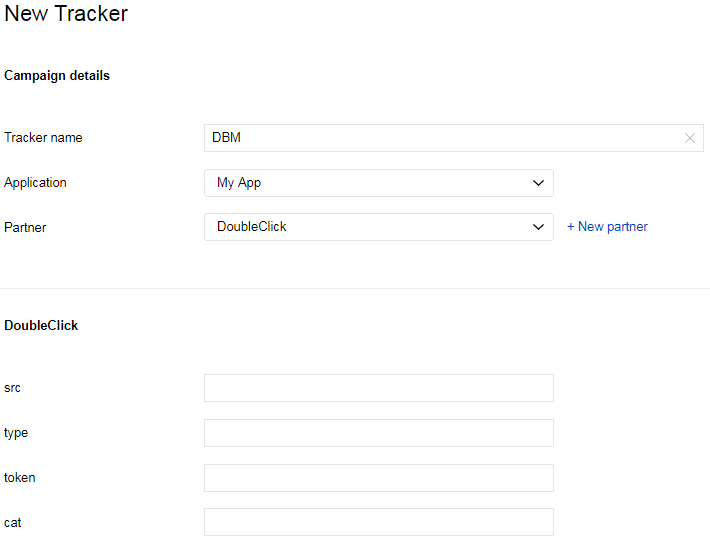
Task: Focus the Tracker name input containing DBM
Action: tap(440, 138)
